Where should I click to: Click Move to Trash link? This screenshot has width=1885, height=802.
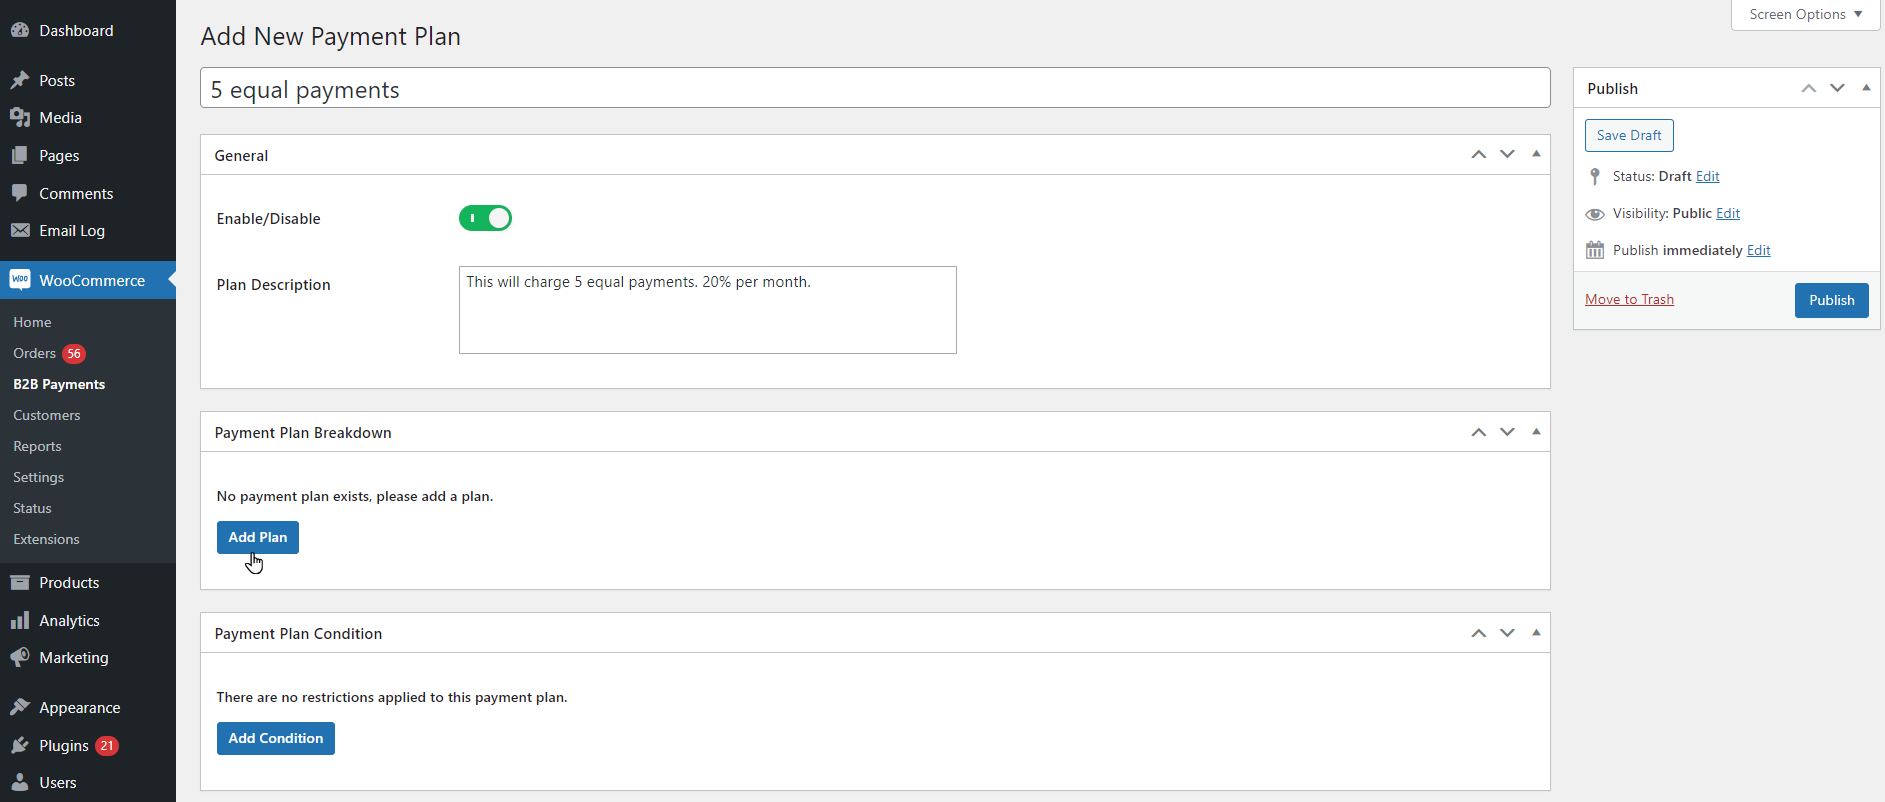(1629, 299)
